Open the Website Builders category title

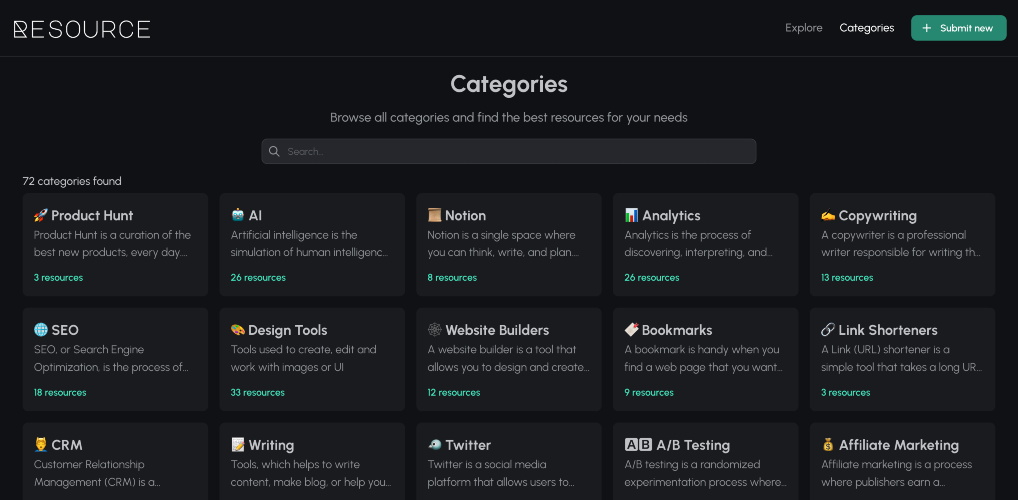(497, 331)
